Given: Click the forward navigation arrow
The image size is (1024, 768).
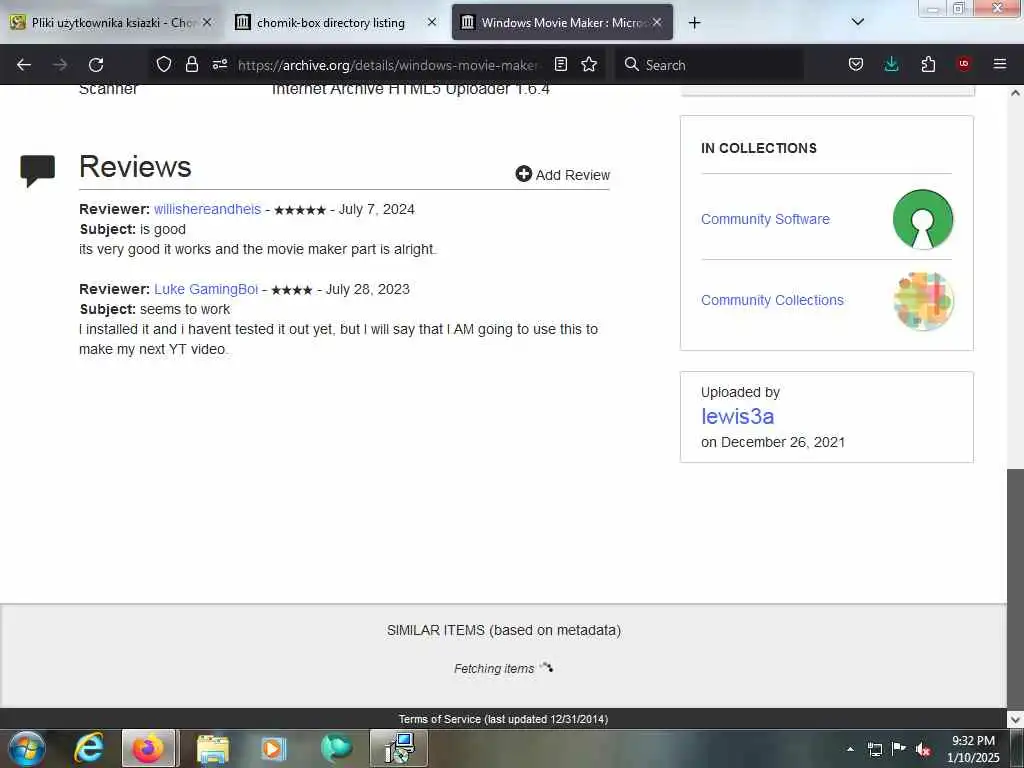Looking at the screenshot, I should [60, 65].
